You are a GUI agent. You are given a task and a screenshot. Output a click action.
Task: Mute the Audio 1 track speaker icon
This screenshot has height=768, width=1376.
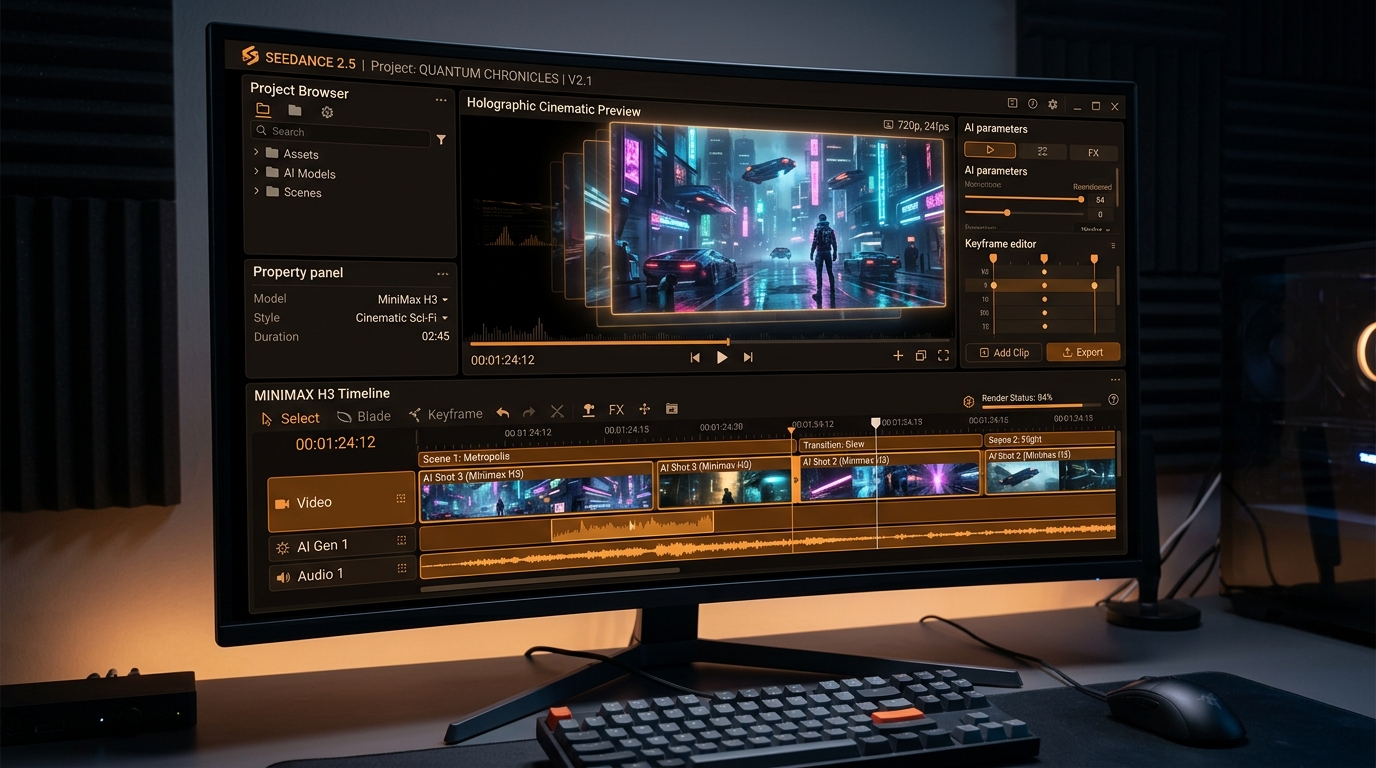[x=283, y=577]
